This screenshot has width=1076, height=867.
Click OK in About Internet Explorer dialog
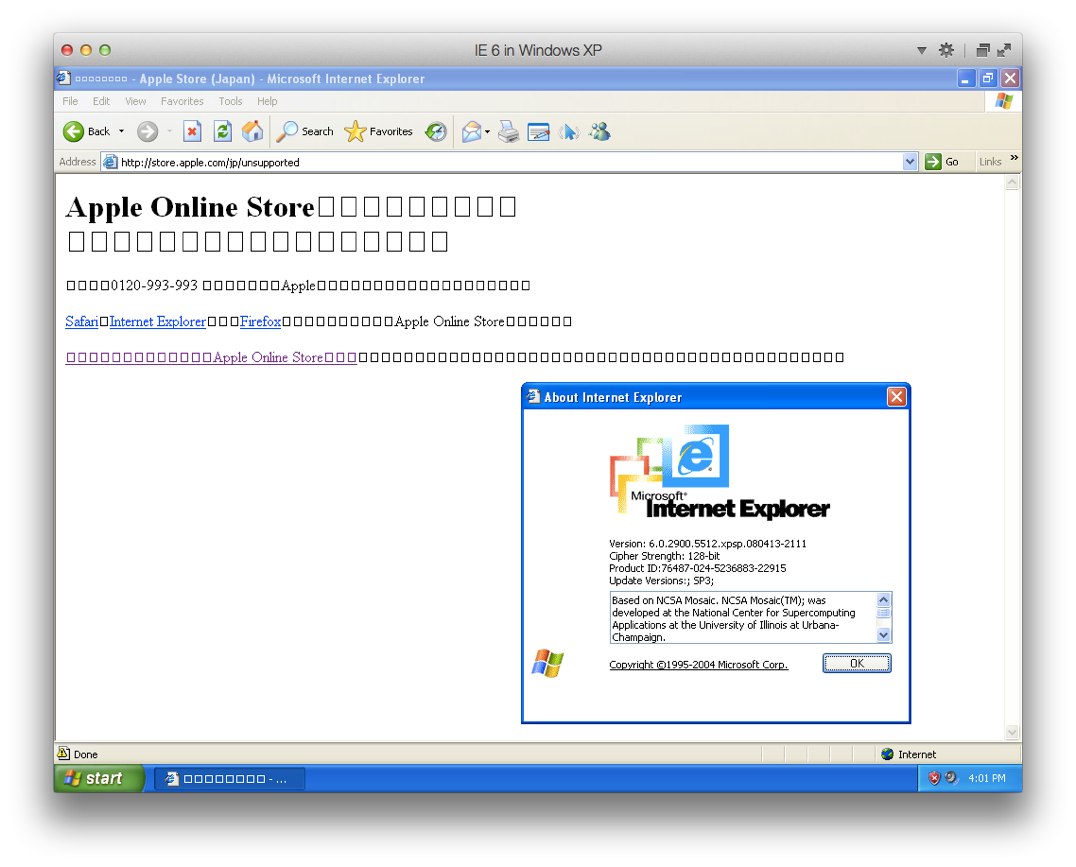(856, 663)
